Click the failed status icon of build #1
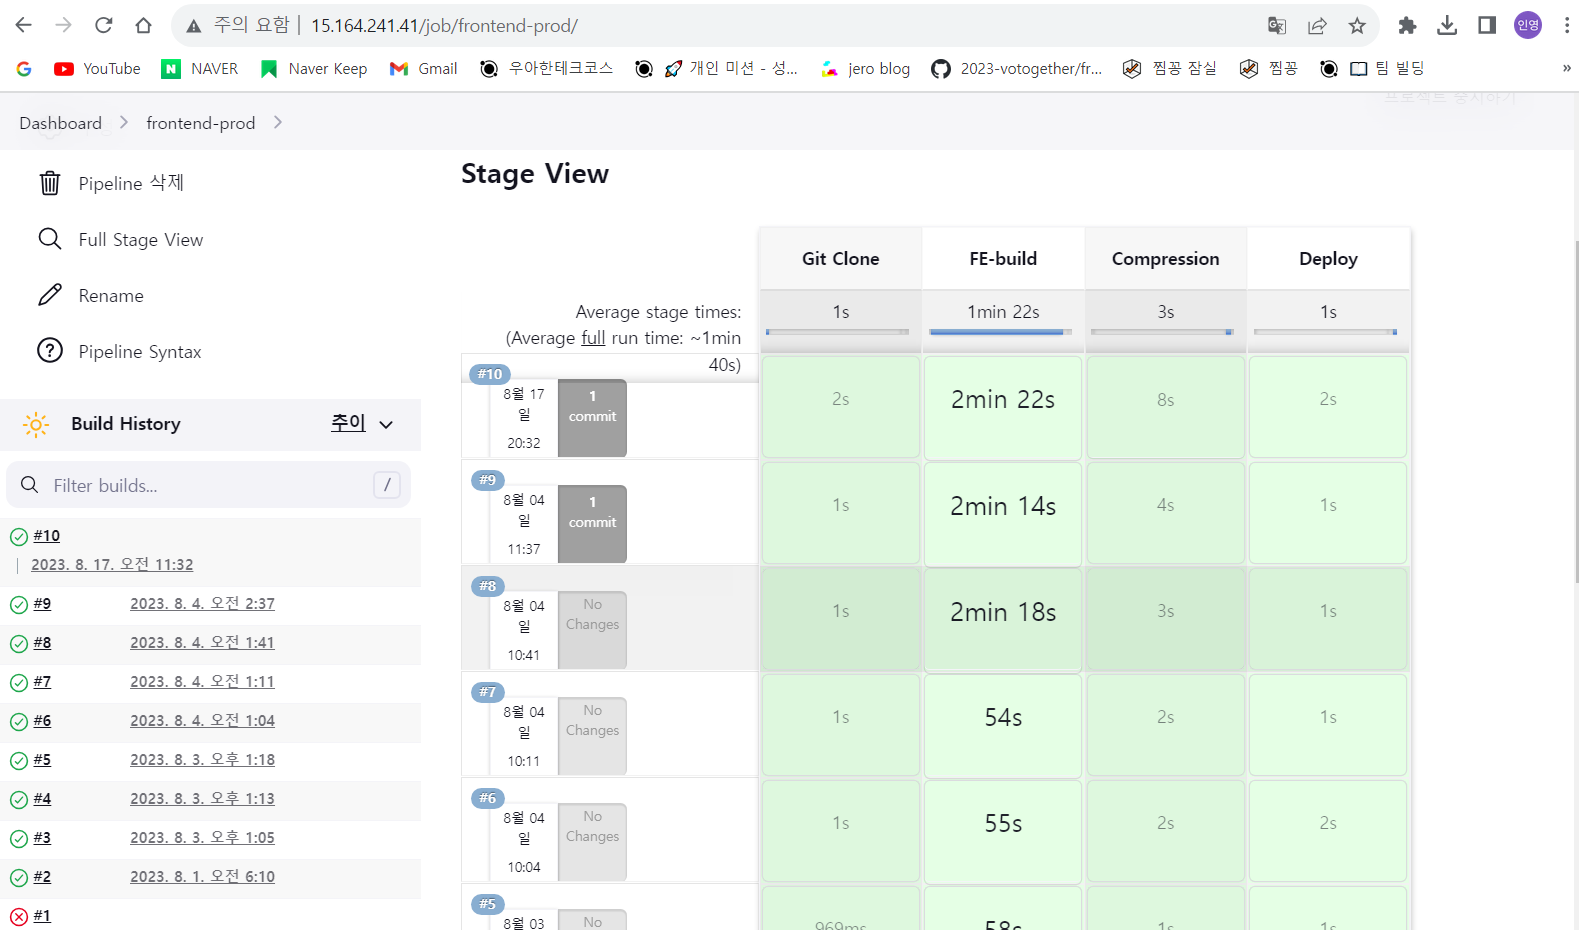 [x=19, y=916]
